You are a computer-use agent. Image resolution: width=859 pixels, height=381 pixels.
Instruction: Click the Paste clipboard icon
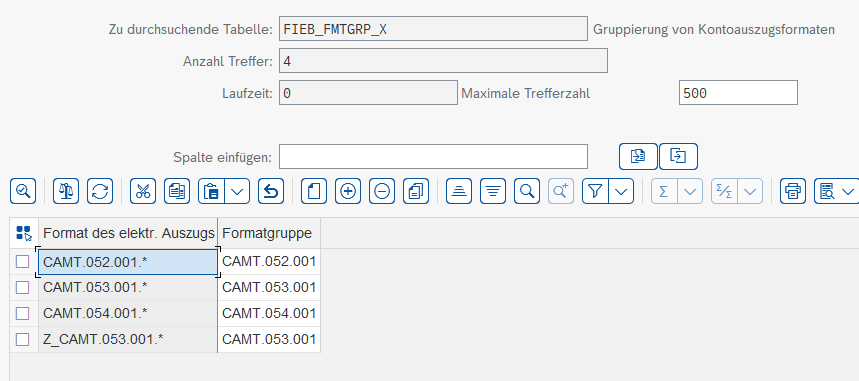point(211,191)
